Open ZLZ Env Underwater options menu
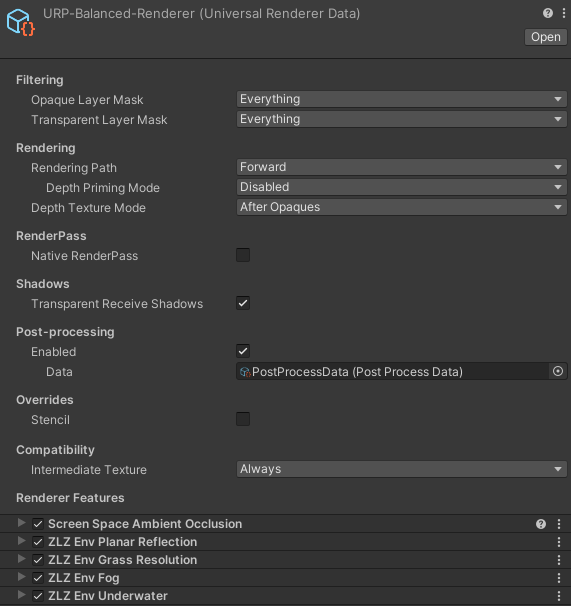Viewport: 571px width, 606px height. pyautogui.click(x=559, y=596)
